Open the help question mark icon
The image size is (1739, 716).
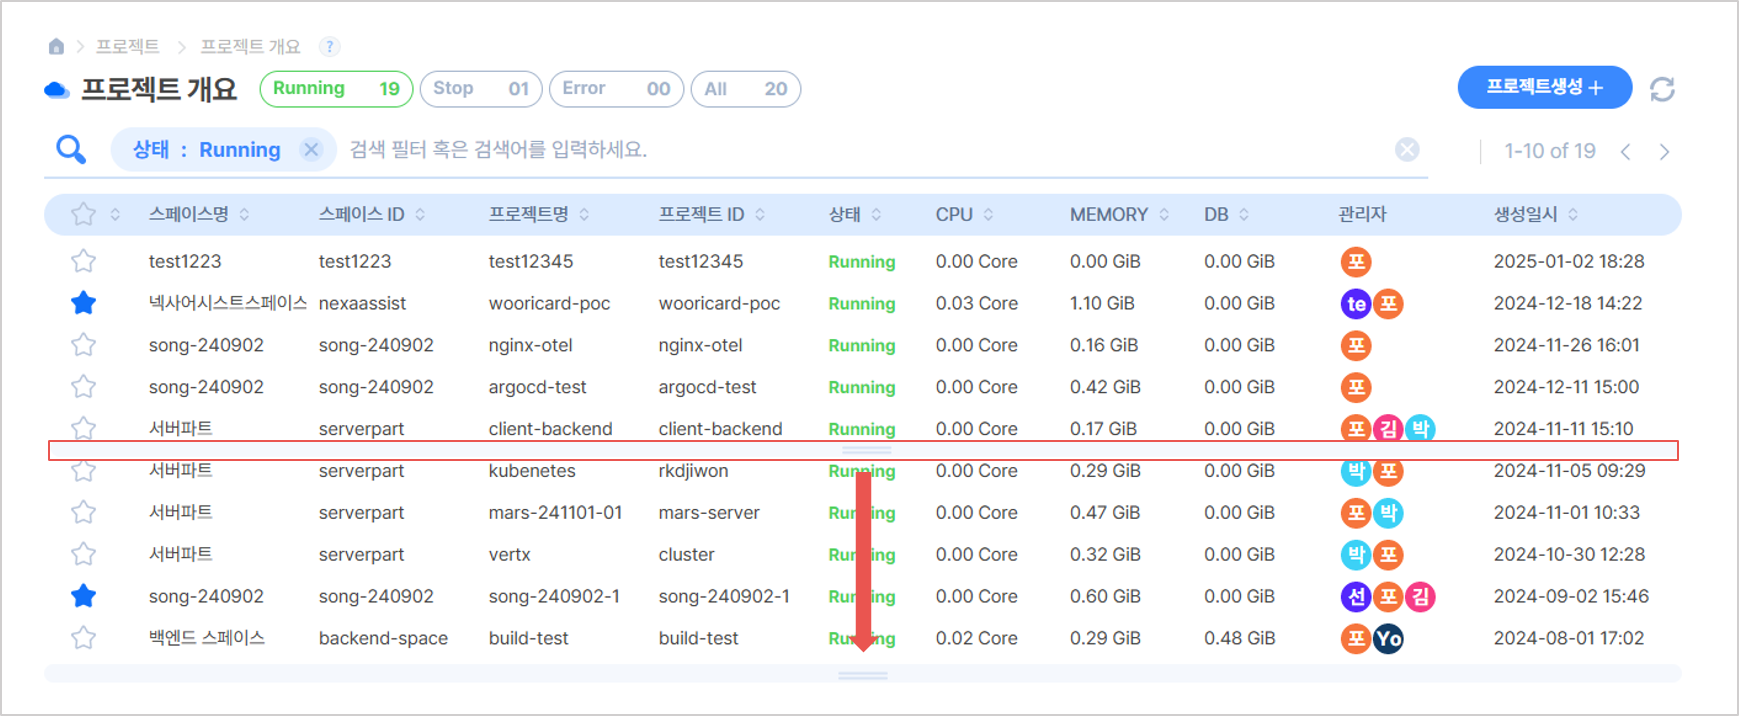(x=329, y=46)
